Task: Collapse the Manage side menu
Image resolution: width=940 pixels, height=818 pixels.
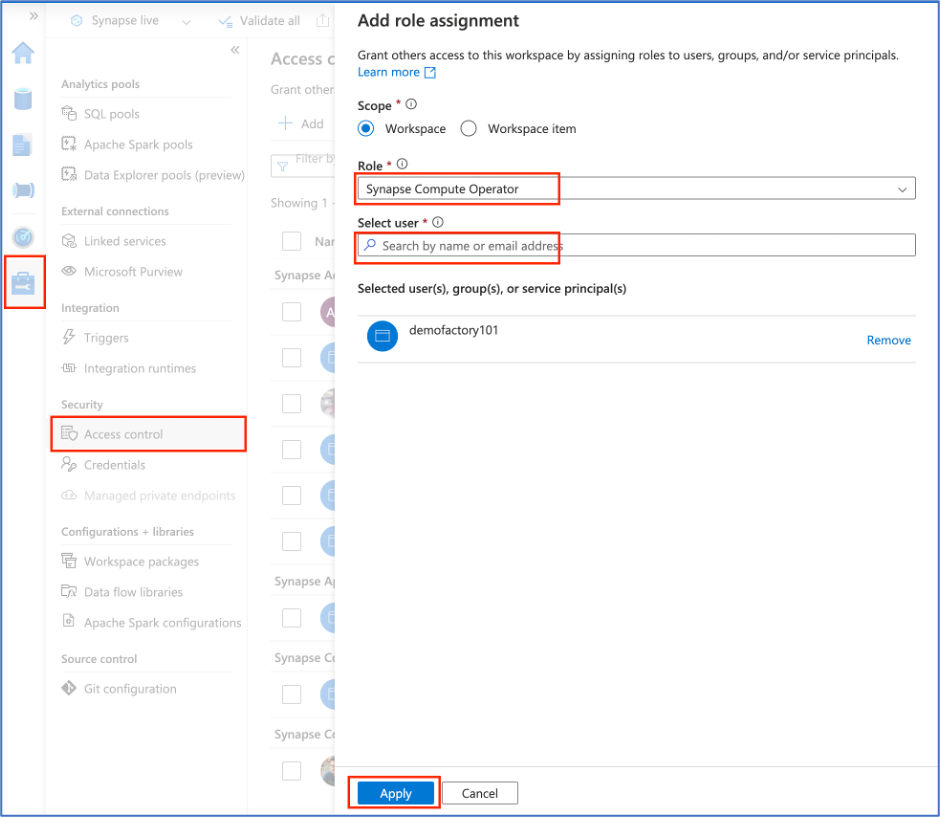Action: [x=235, y=50]
